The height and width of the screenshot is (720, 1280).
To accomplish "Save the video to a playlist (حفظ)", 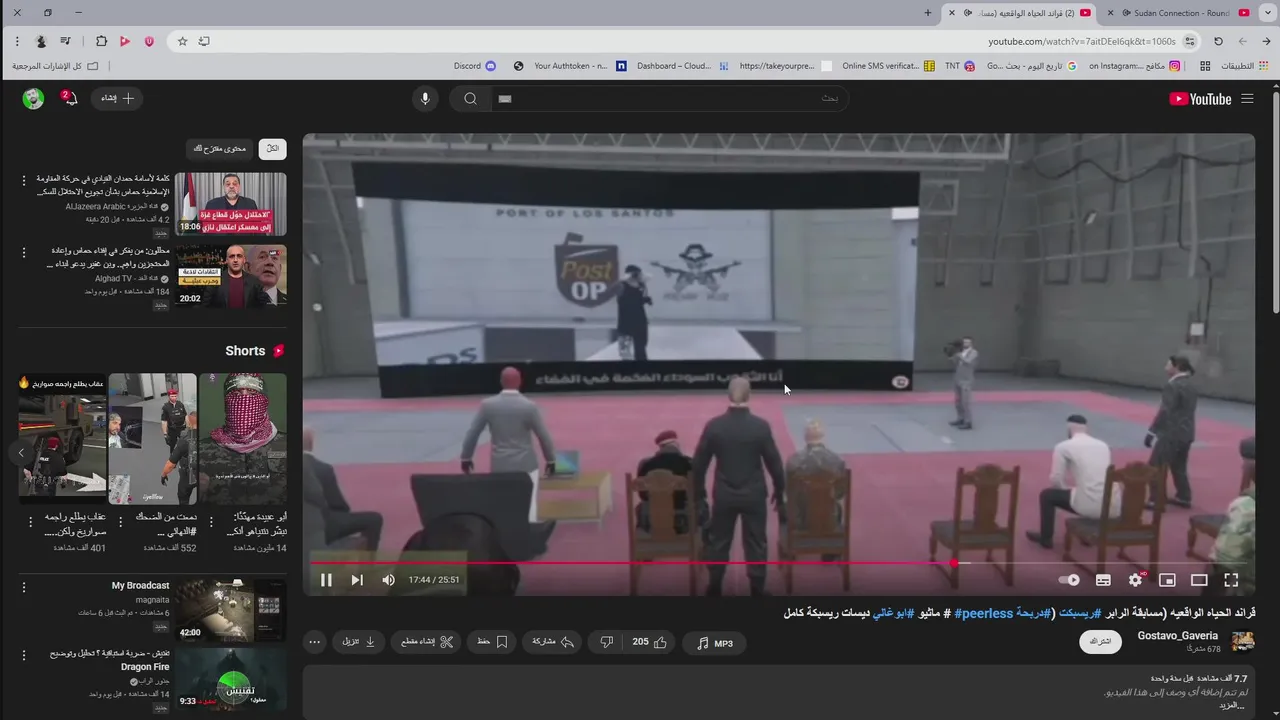I will point(492,642).
